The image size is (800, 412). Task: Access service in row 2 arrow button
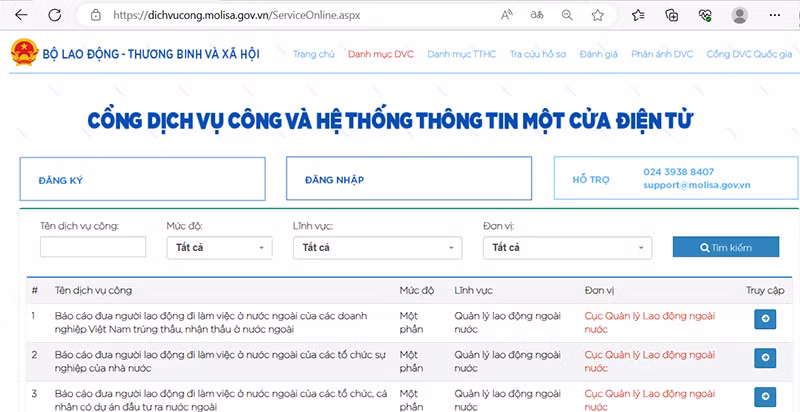pyautogui.click(x=765, y=358)
